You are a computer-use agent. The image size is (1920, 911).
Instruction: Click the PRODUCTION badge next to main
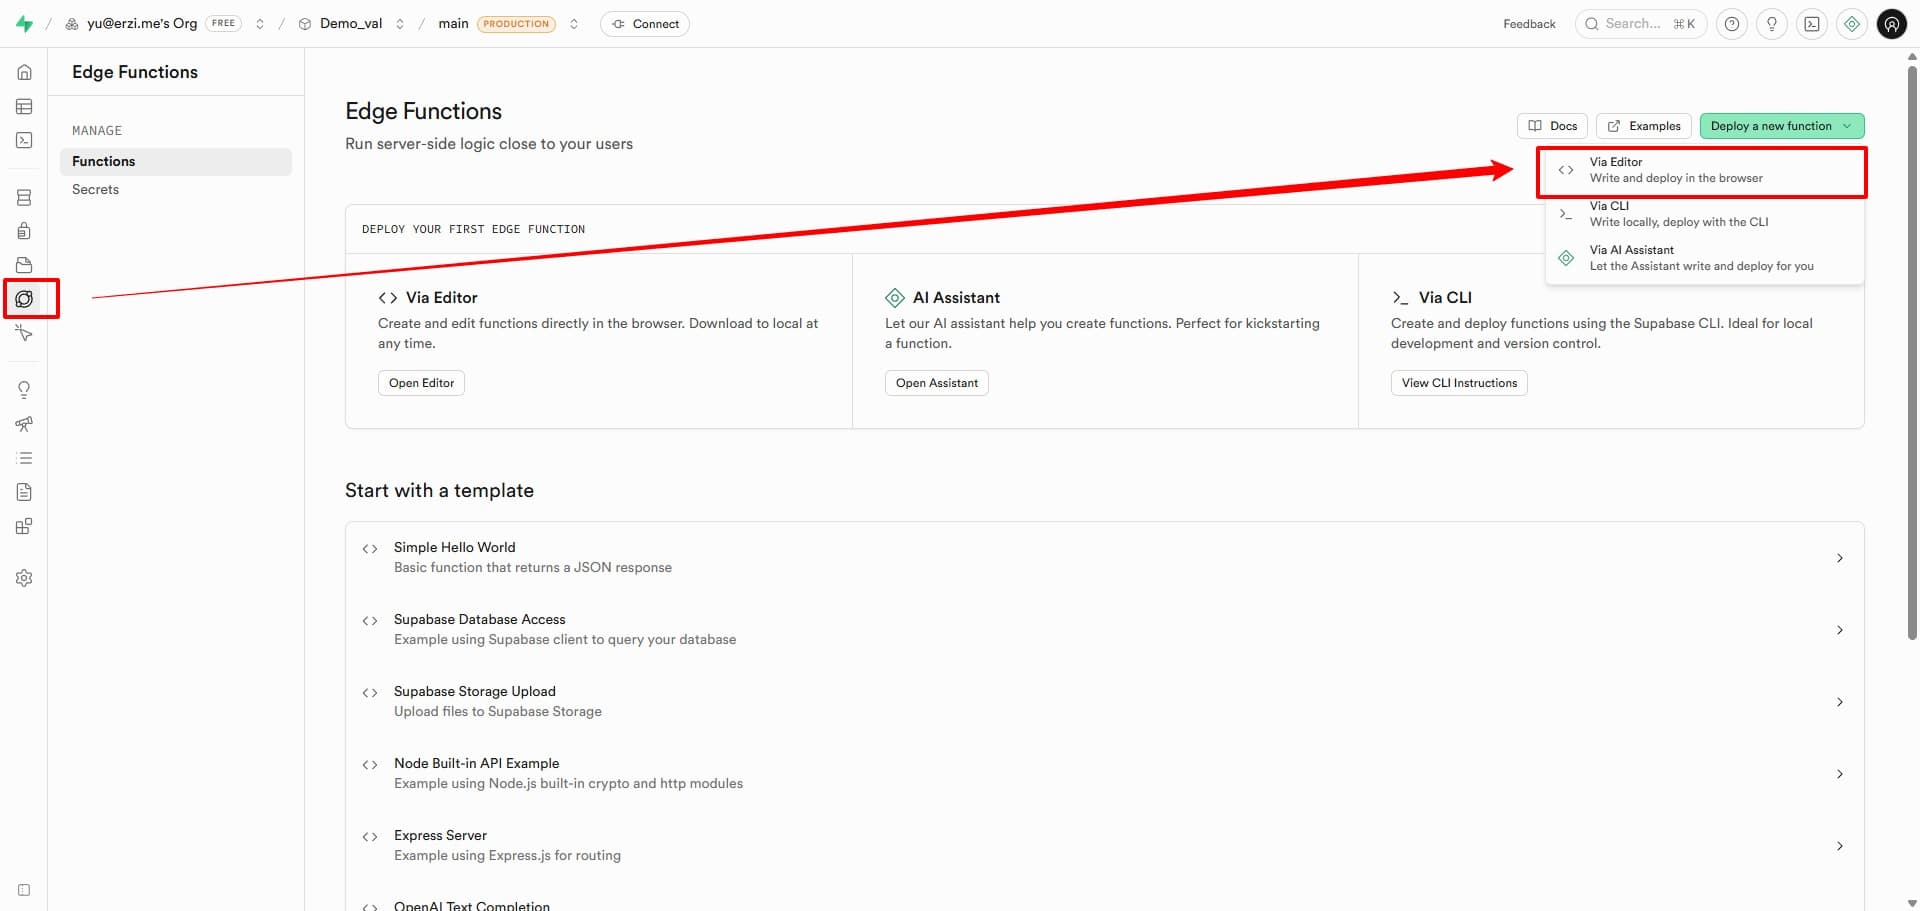[x=516, y=24]
